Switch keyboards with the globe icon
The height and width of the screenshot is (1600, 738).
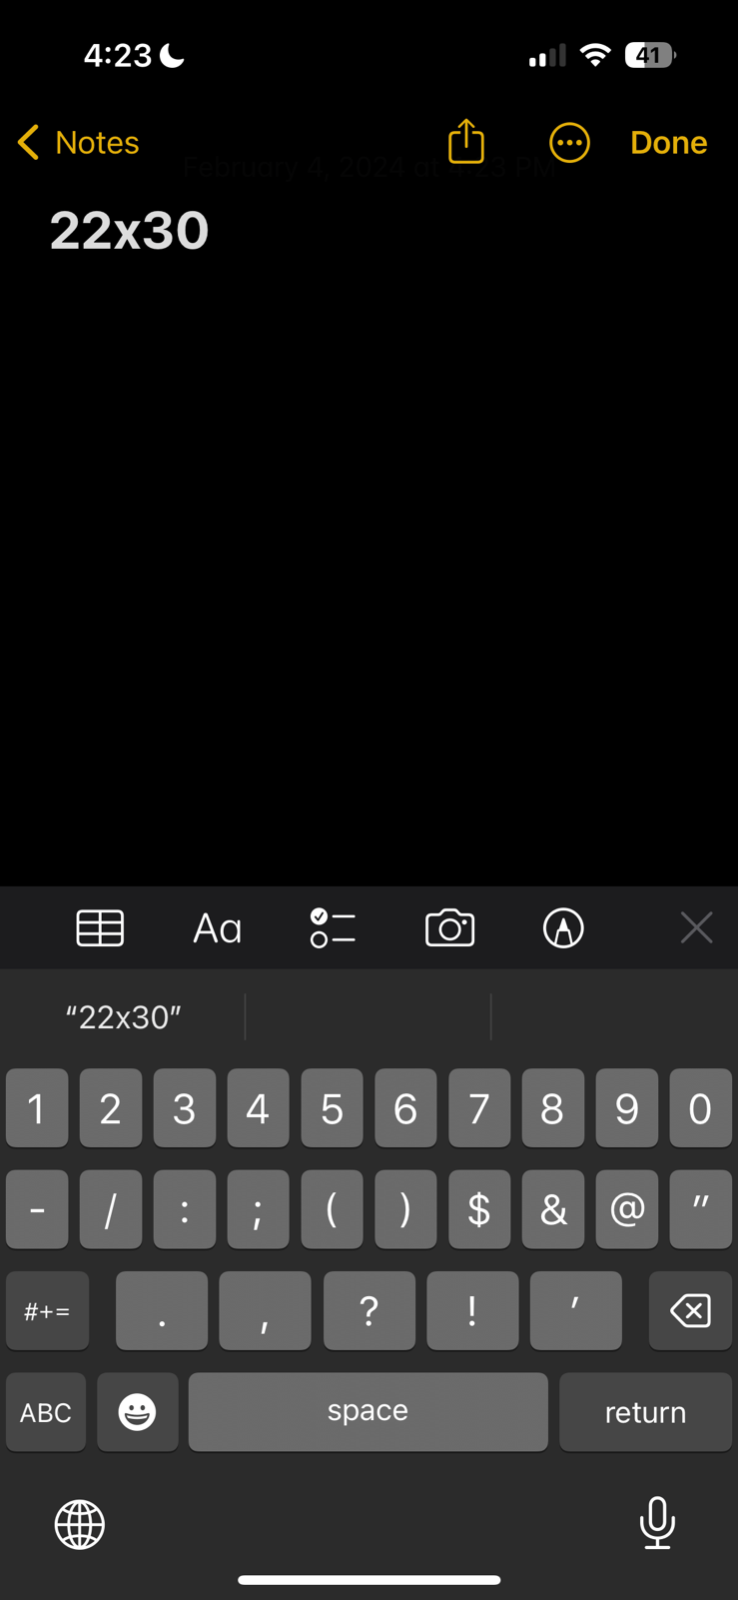pos(80,1524)
